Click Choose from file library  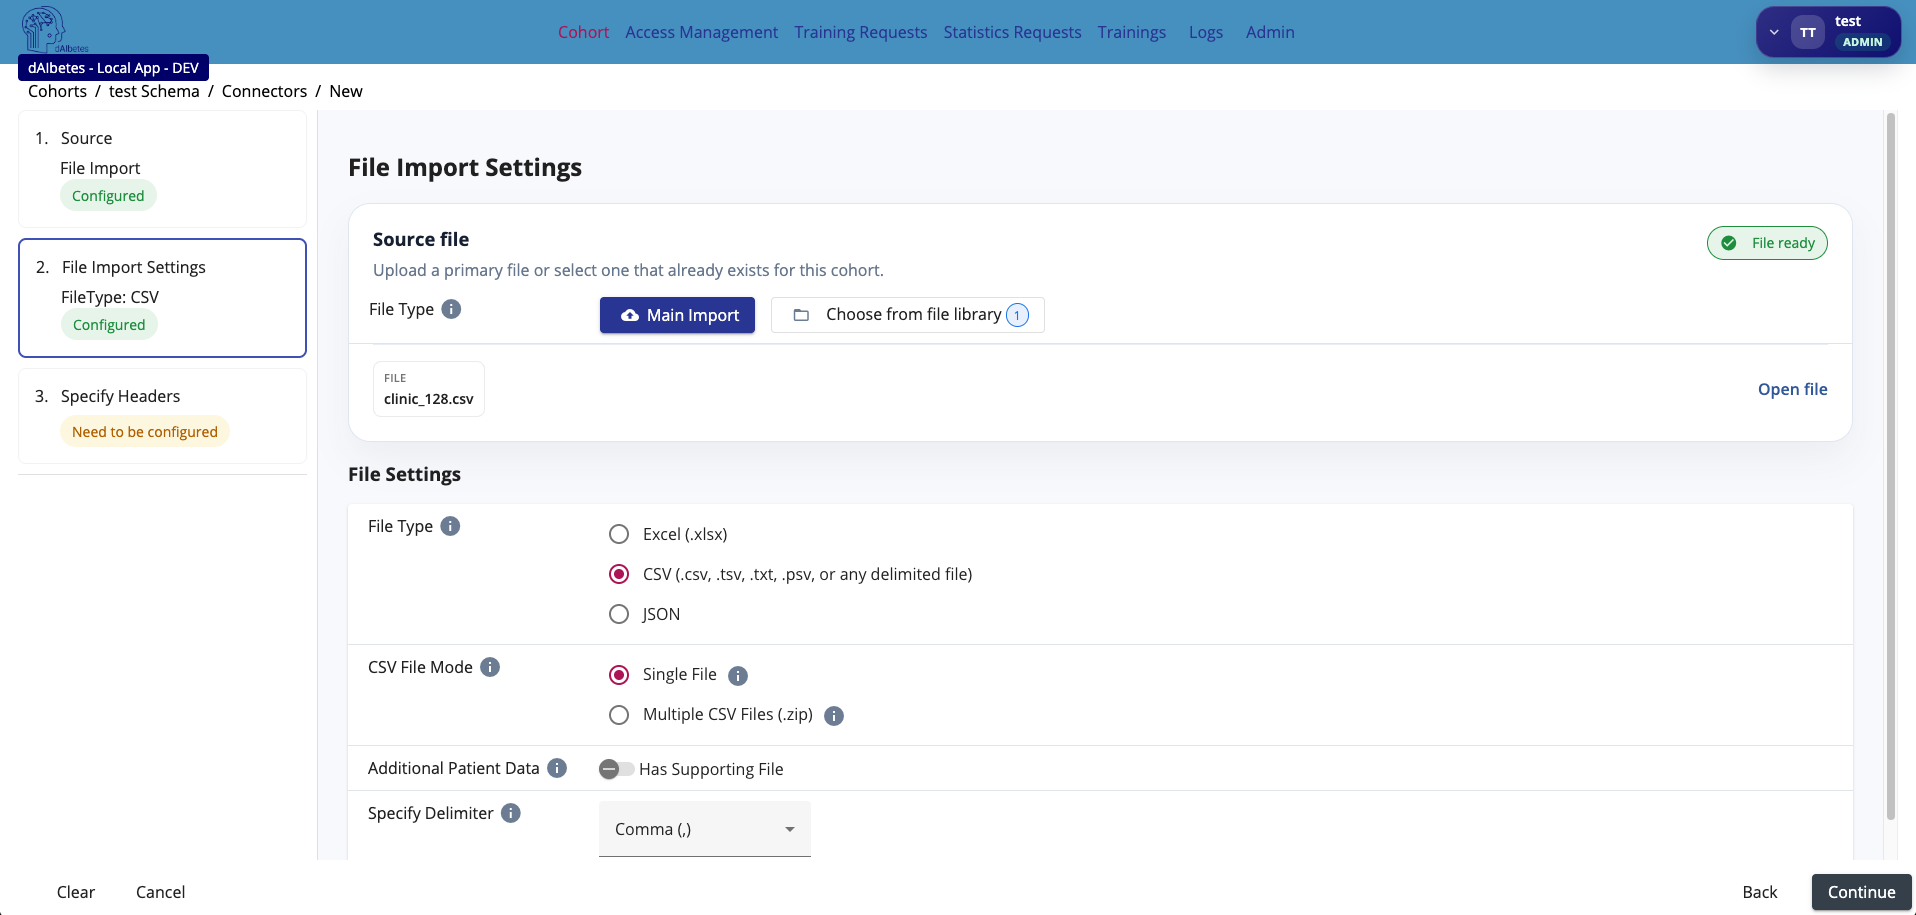(x=908, y=315)
